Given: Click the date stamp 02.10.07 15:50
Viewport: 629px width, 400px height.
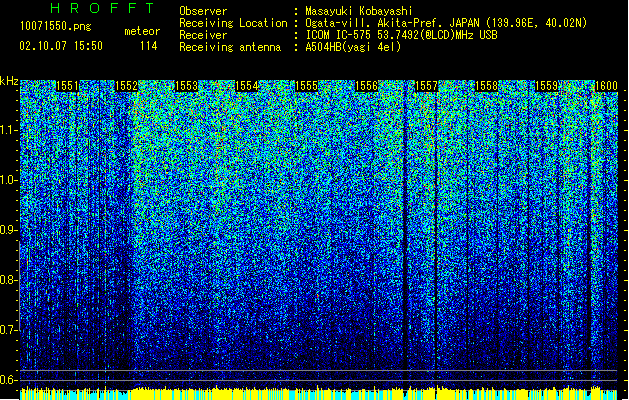Looking at the screenshot, I should click(x=61, y=46).
